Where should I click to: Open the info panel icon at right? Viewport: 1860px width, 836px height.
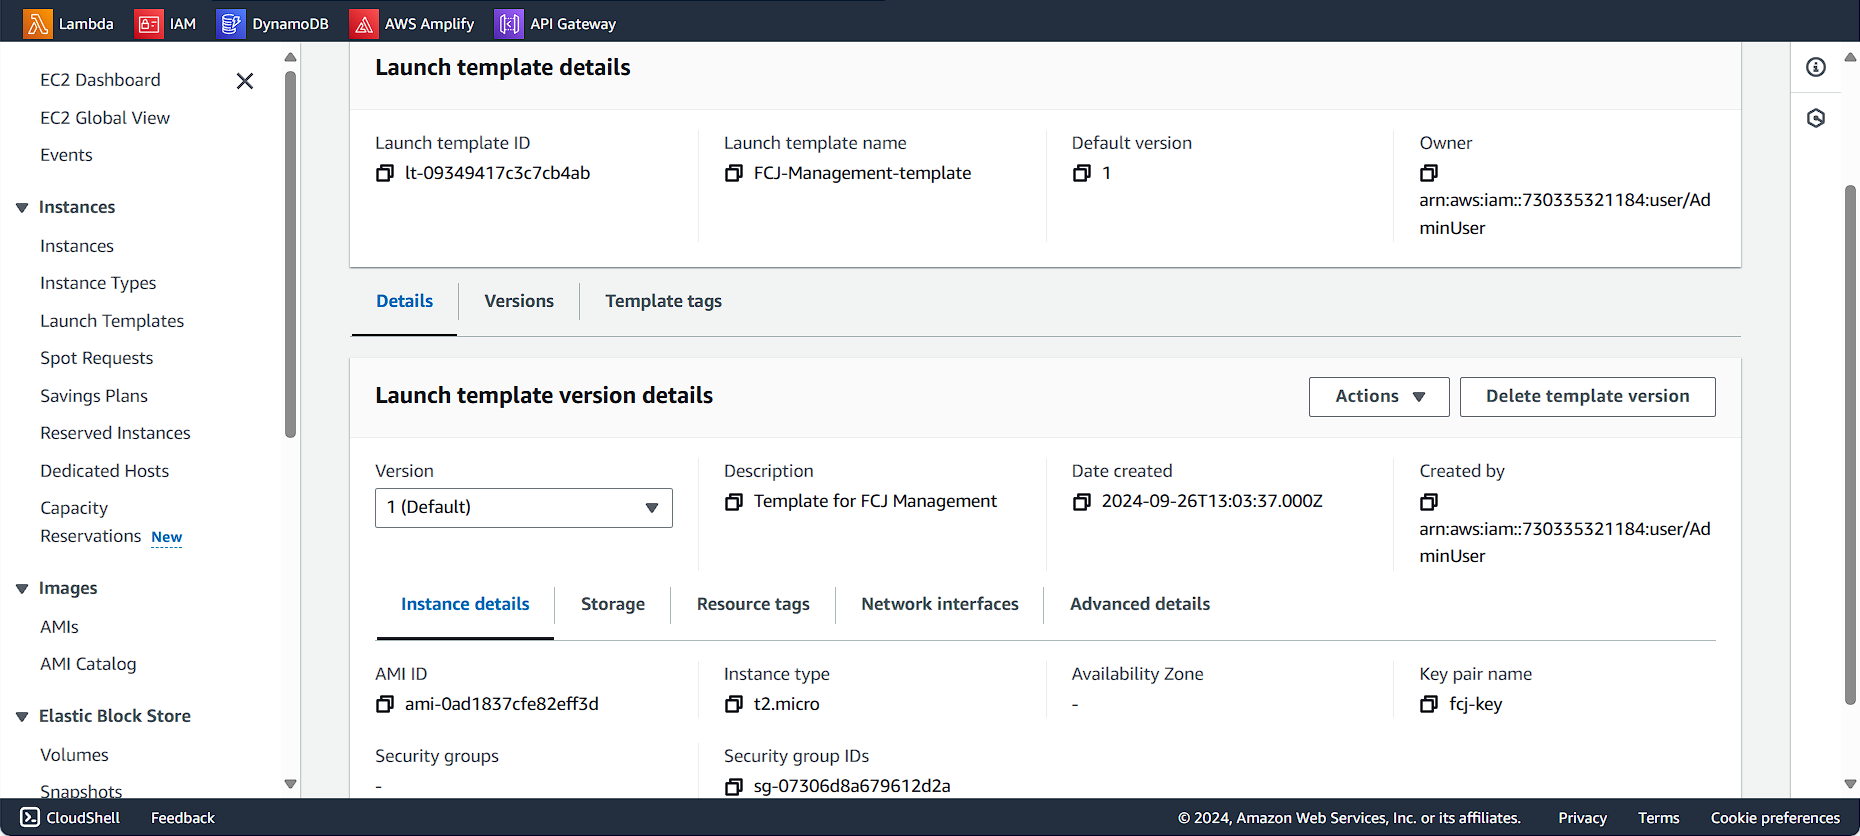1816,67
